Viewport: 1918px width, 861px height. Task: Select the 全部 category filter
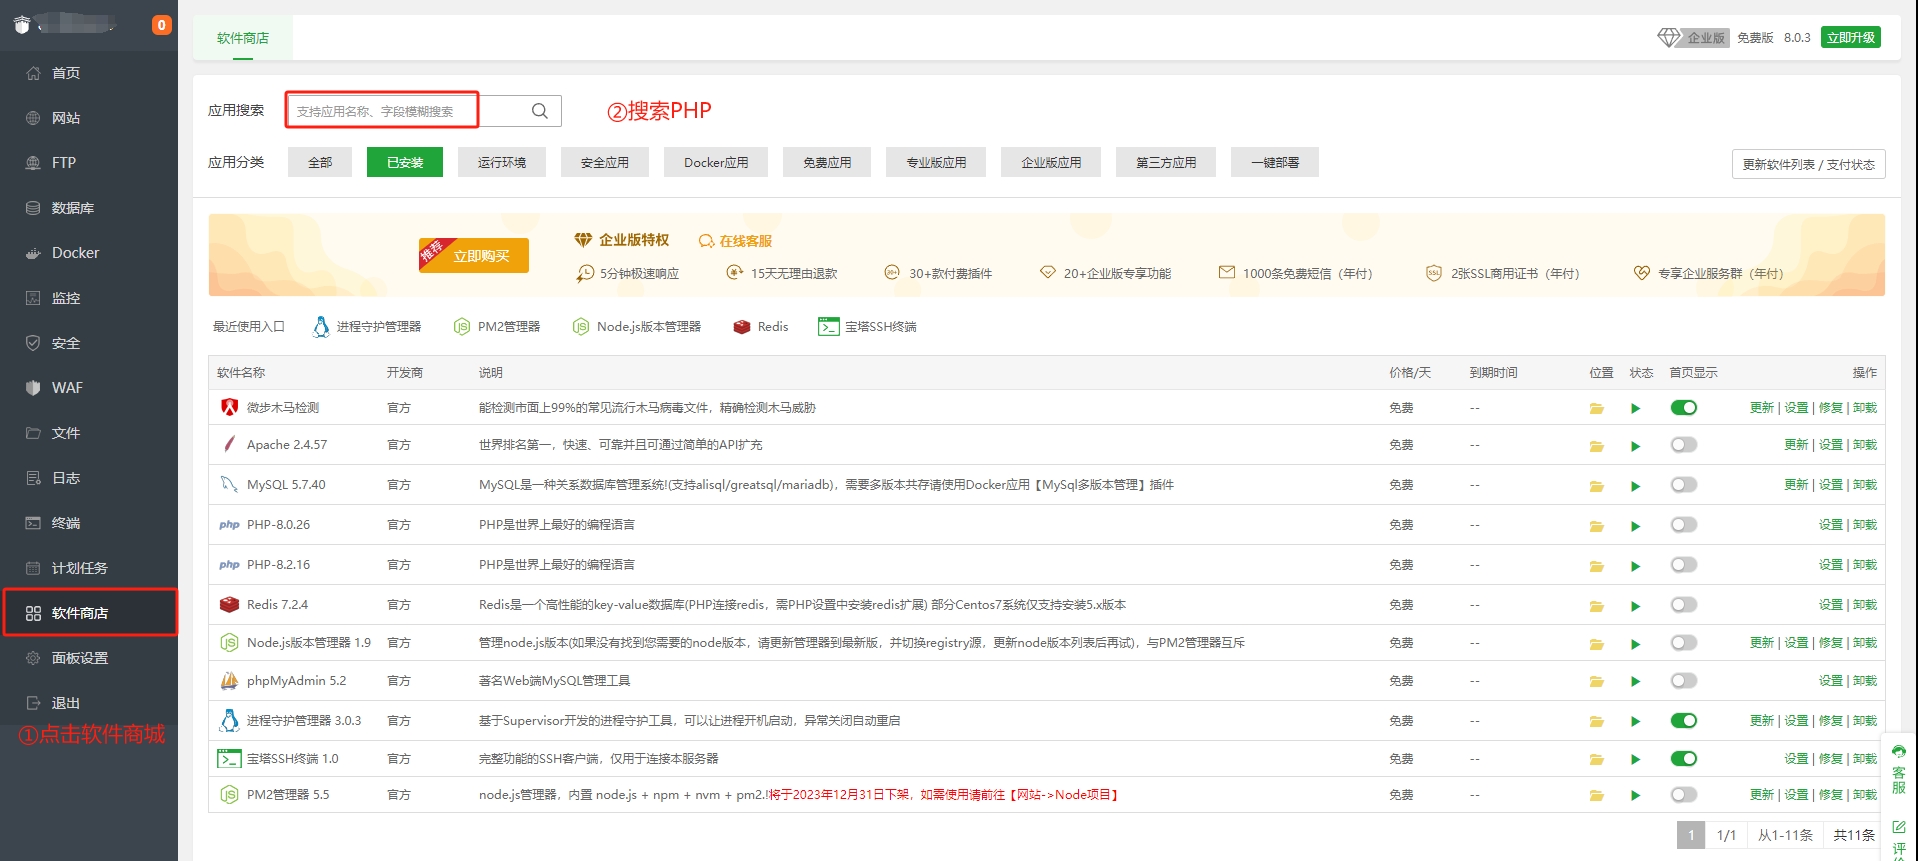tap(320, 162)
